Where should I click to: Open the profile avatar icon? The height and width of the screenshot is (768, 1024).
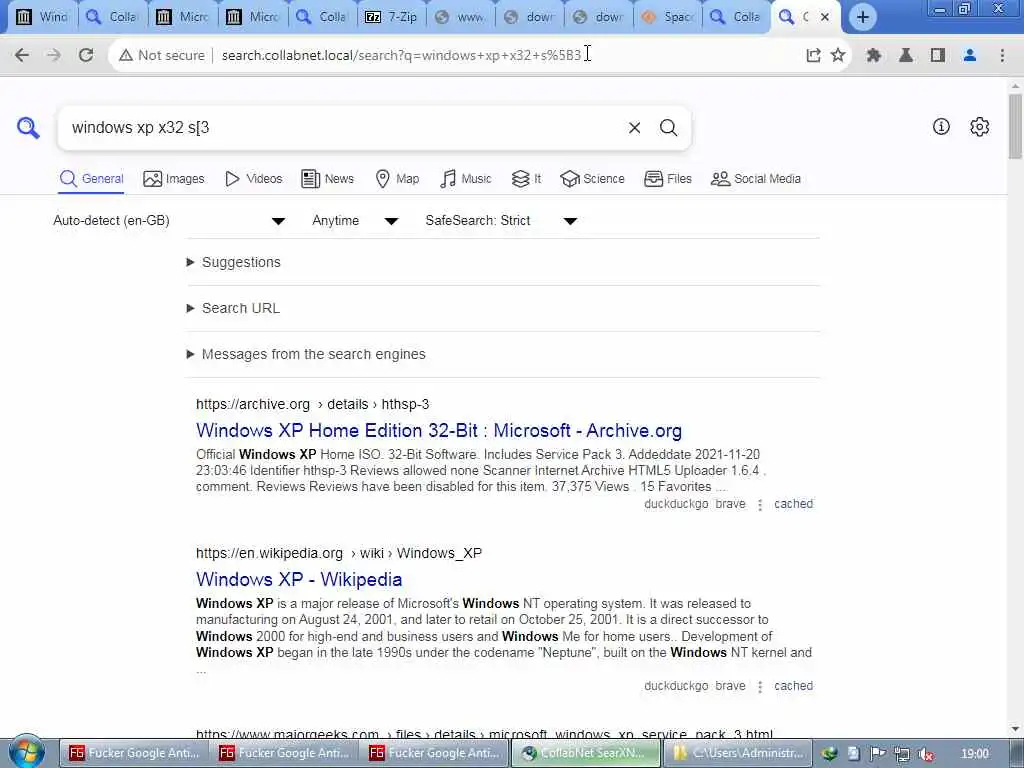coord(970,56)
